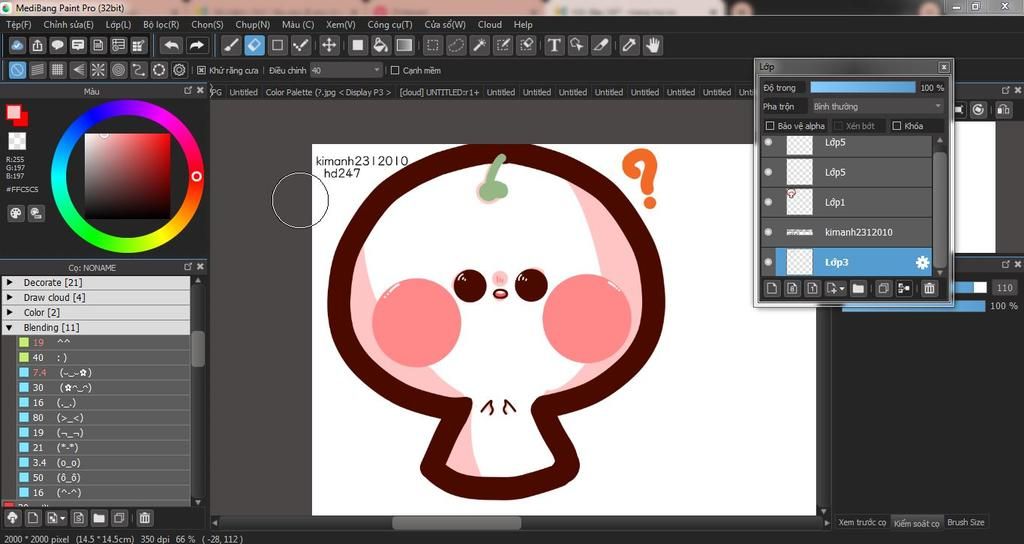
Task: Open Tệp(F) menu
Action: coord(18,24)
